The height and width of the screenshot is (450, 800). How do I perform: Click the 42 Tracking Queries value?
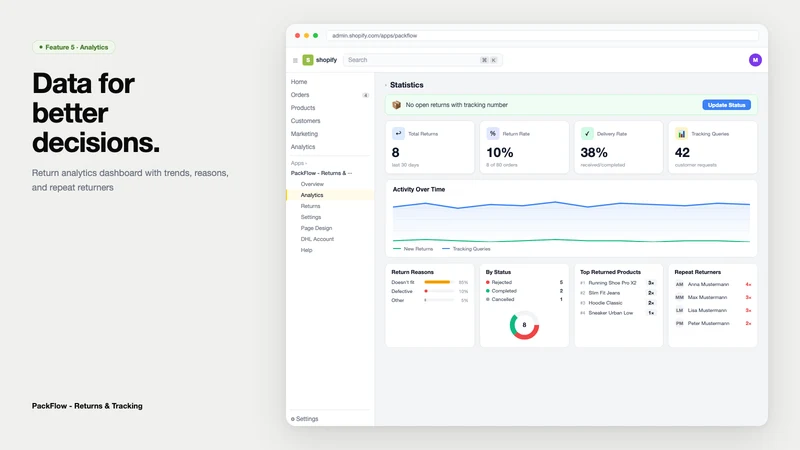click(682, 153)
